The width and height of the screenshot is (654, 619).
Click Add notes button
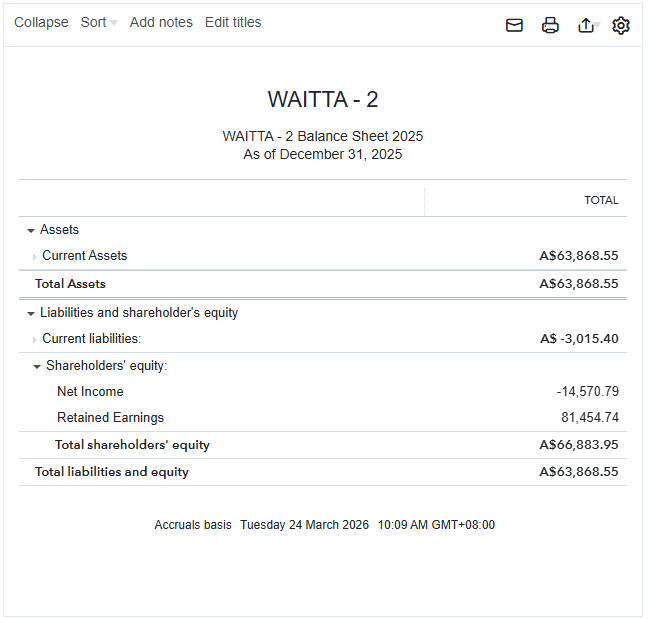coord(161,22)
